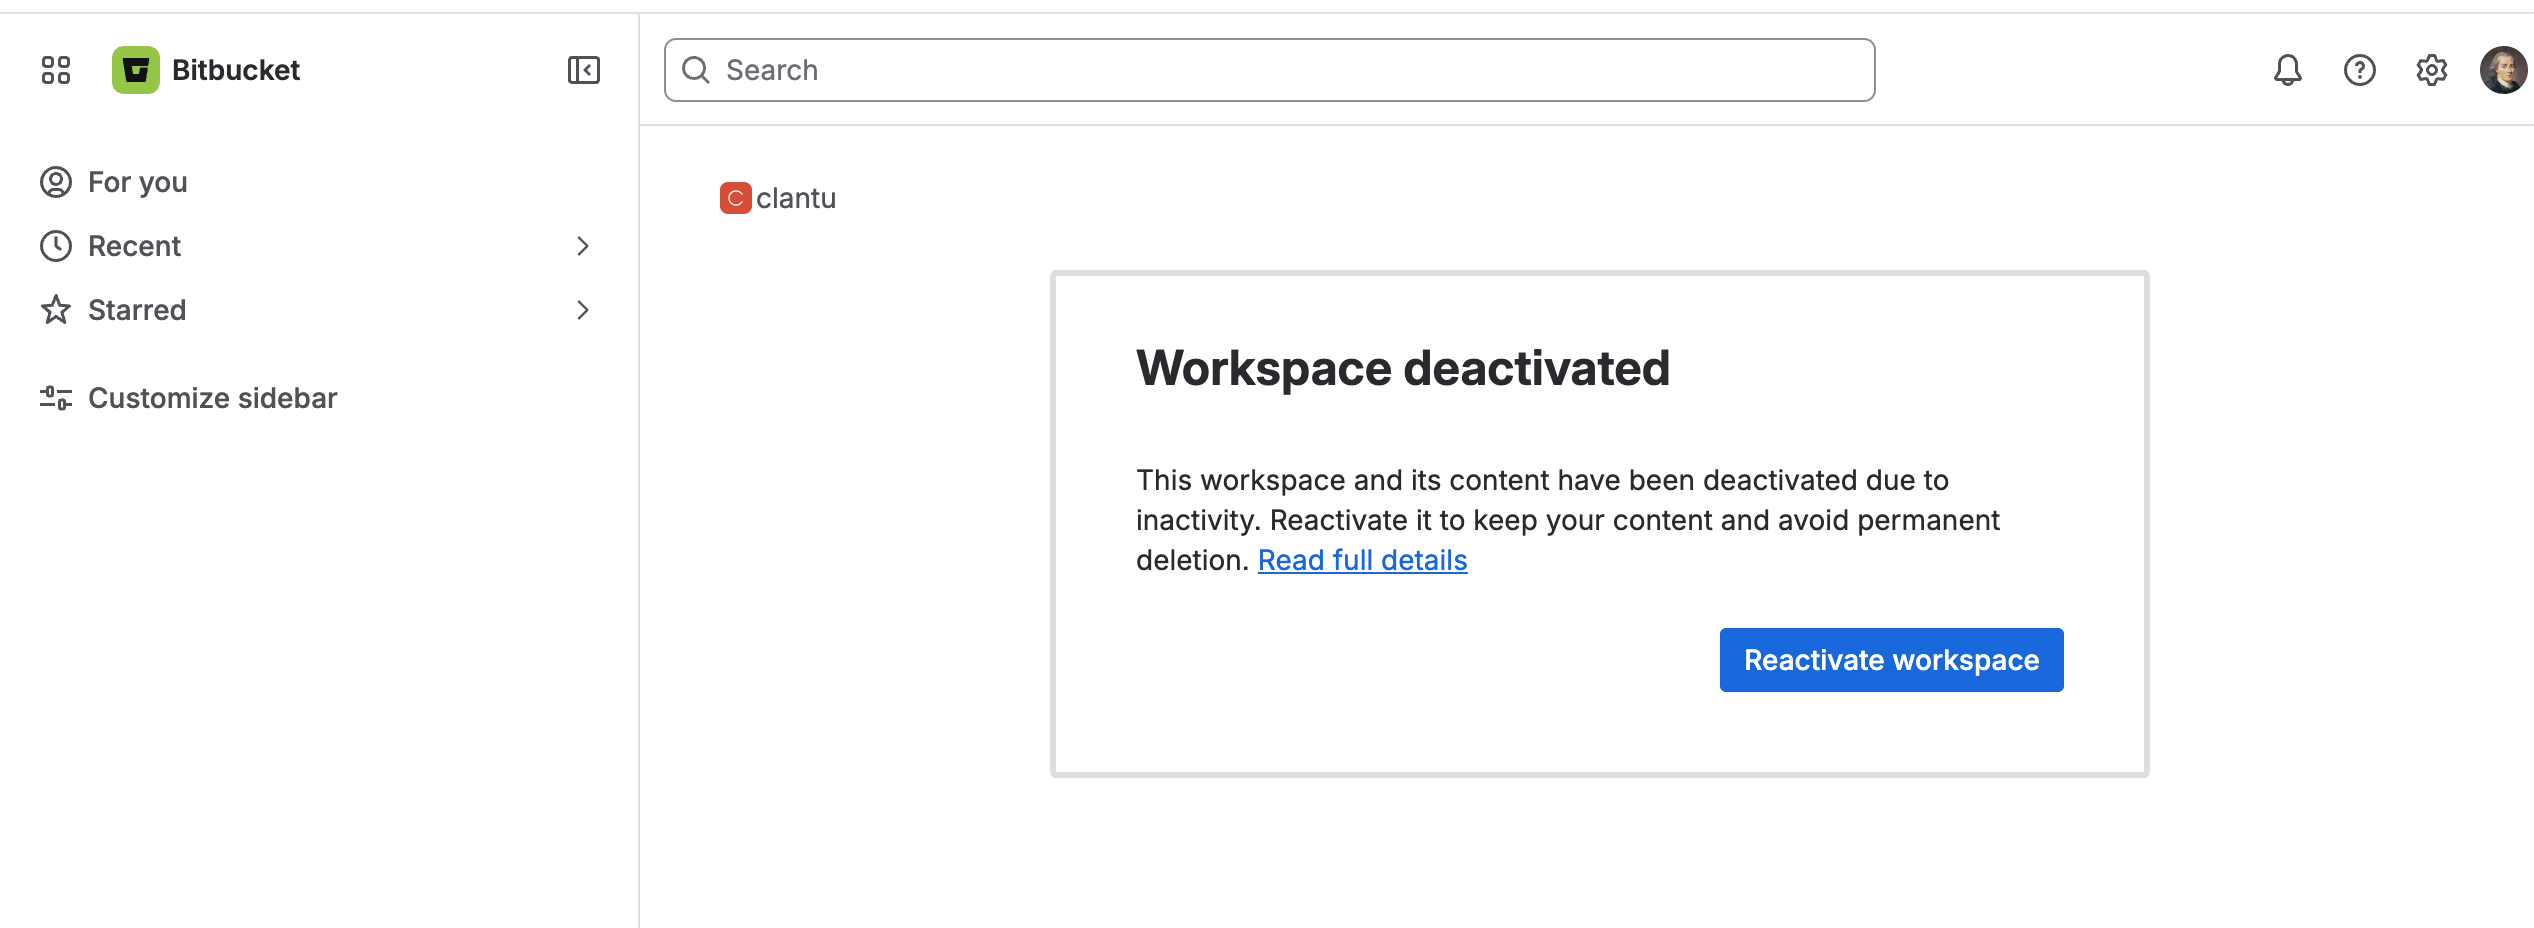
Task: Click inside the Search field
Action: point(1270,70)
